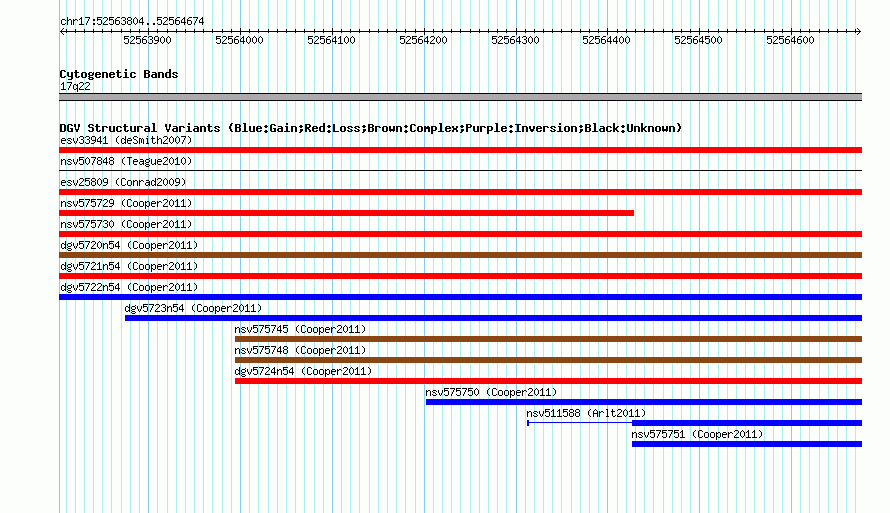This screenshot has height=513, width=890.
Task: Select the blue dgv5723n54 gain bar
Action: coord(493,318)
